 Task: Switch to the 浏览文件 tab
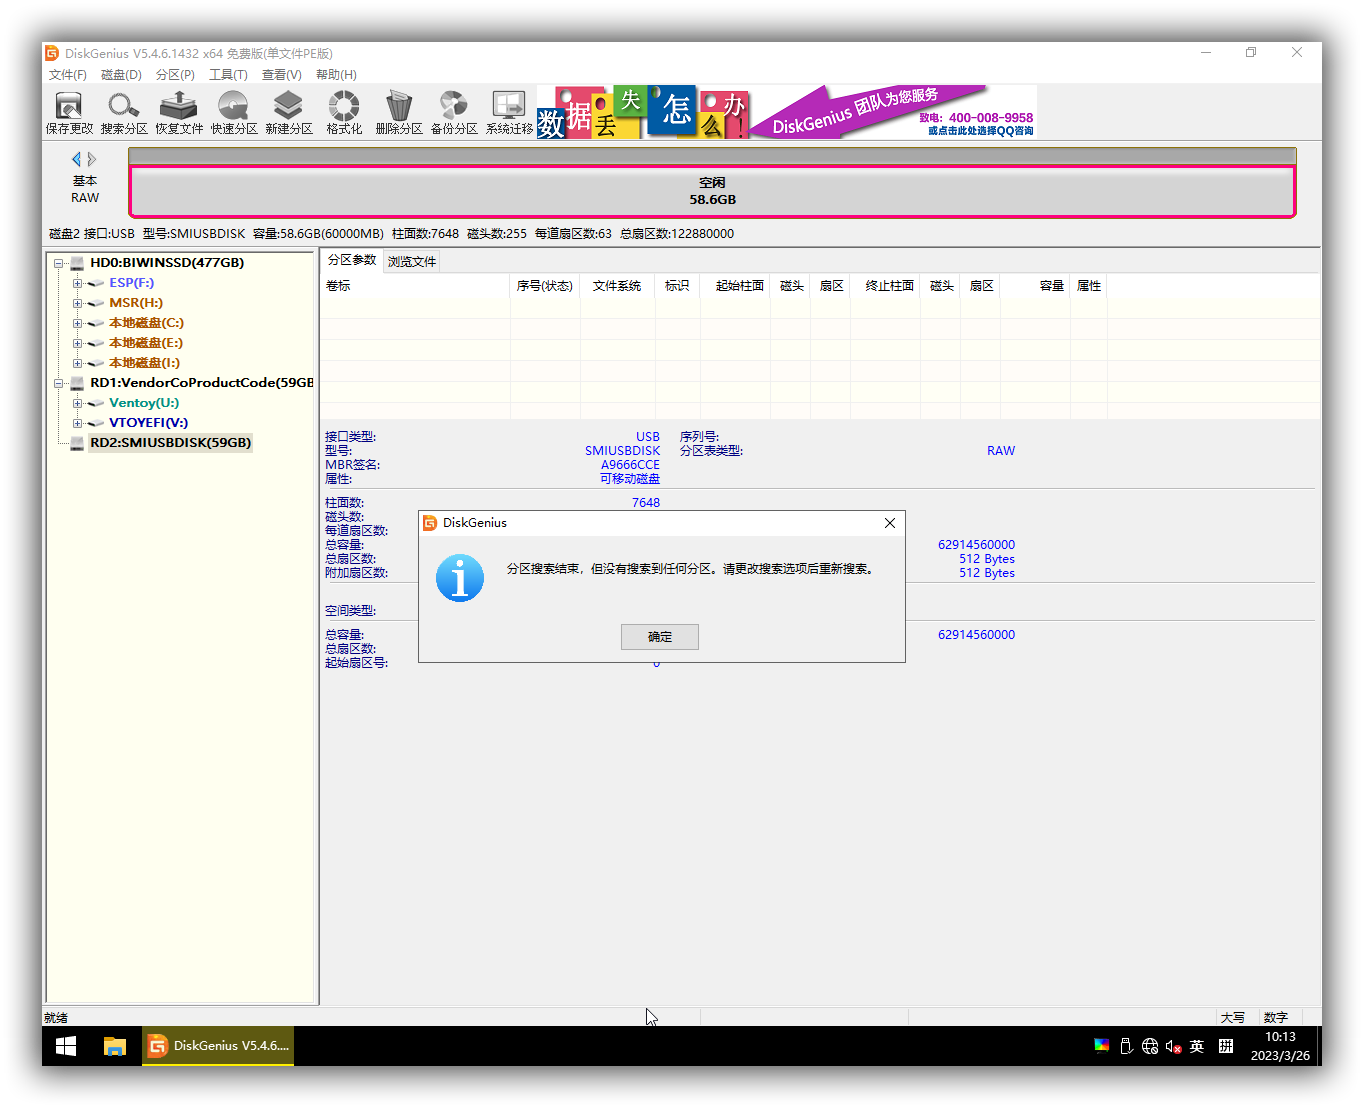click(412, 262)
